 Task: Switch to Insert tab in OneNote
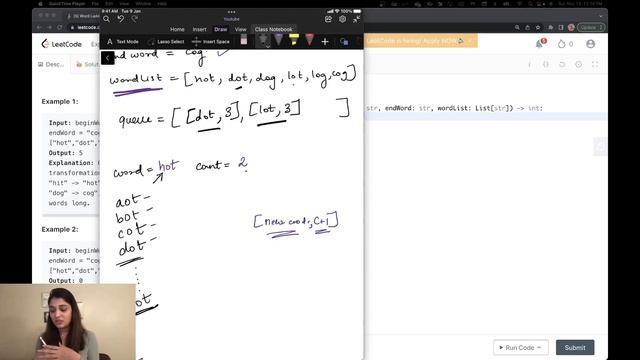coord(200,29)
